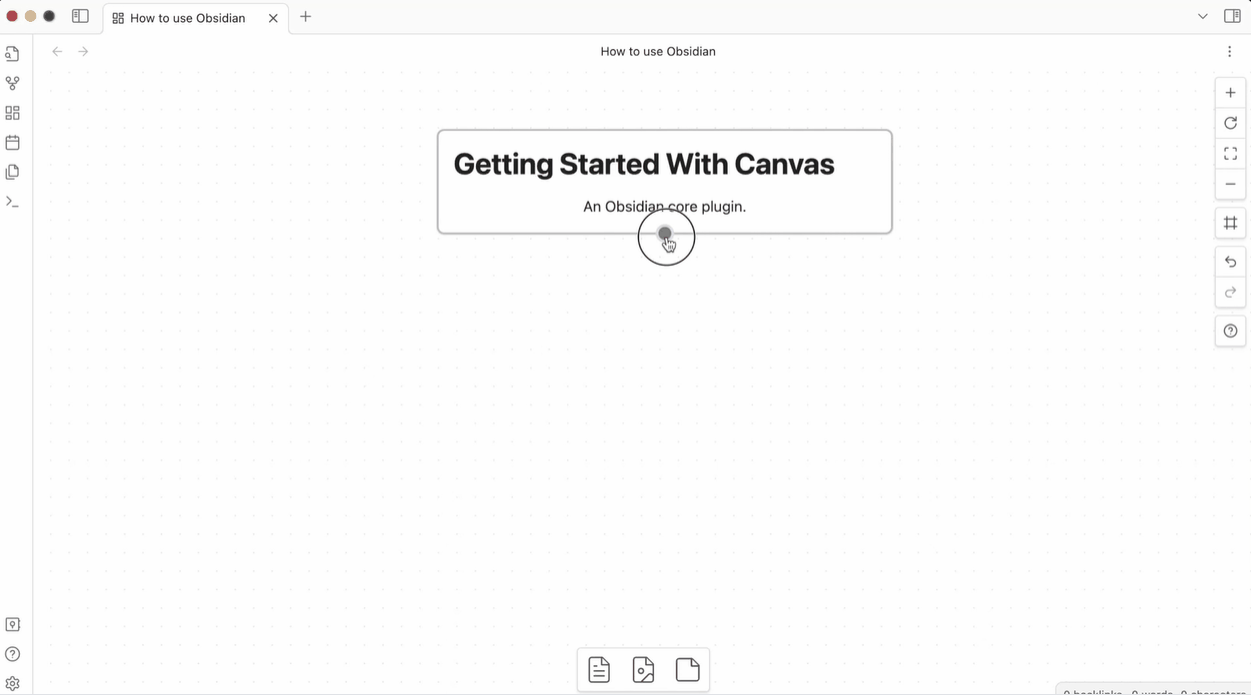Open canvas help button
1251x695 pixels.
pyautogui.click(x=1230, y=331)
